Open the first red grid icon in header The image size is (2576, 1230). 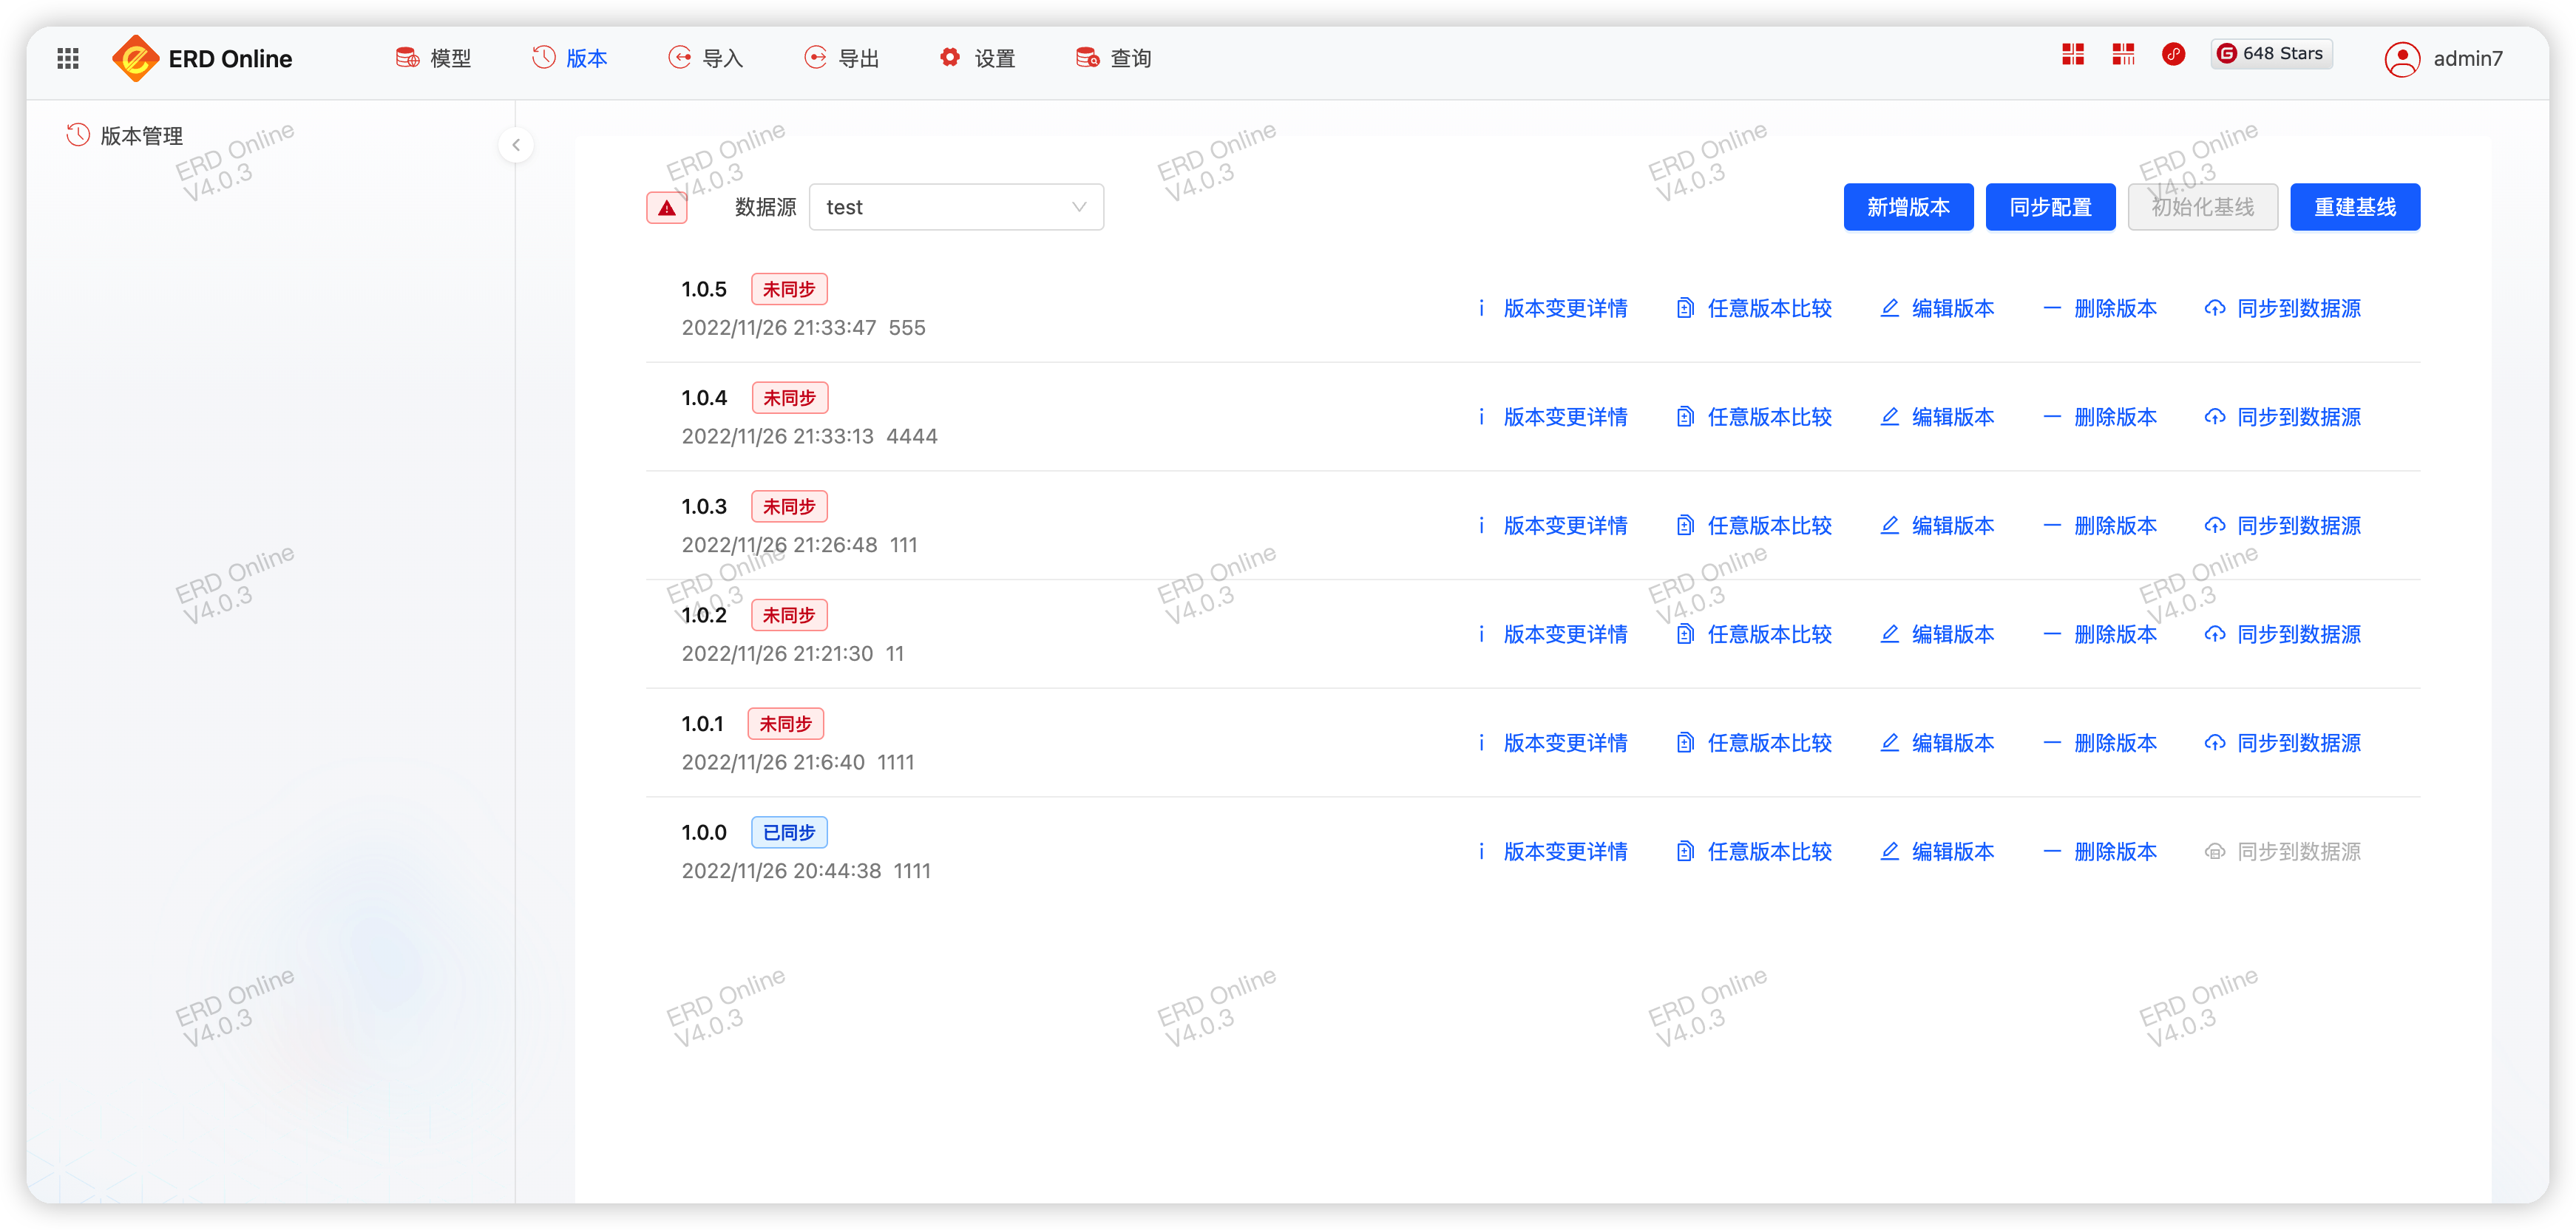point(2072,54)
